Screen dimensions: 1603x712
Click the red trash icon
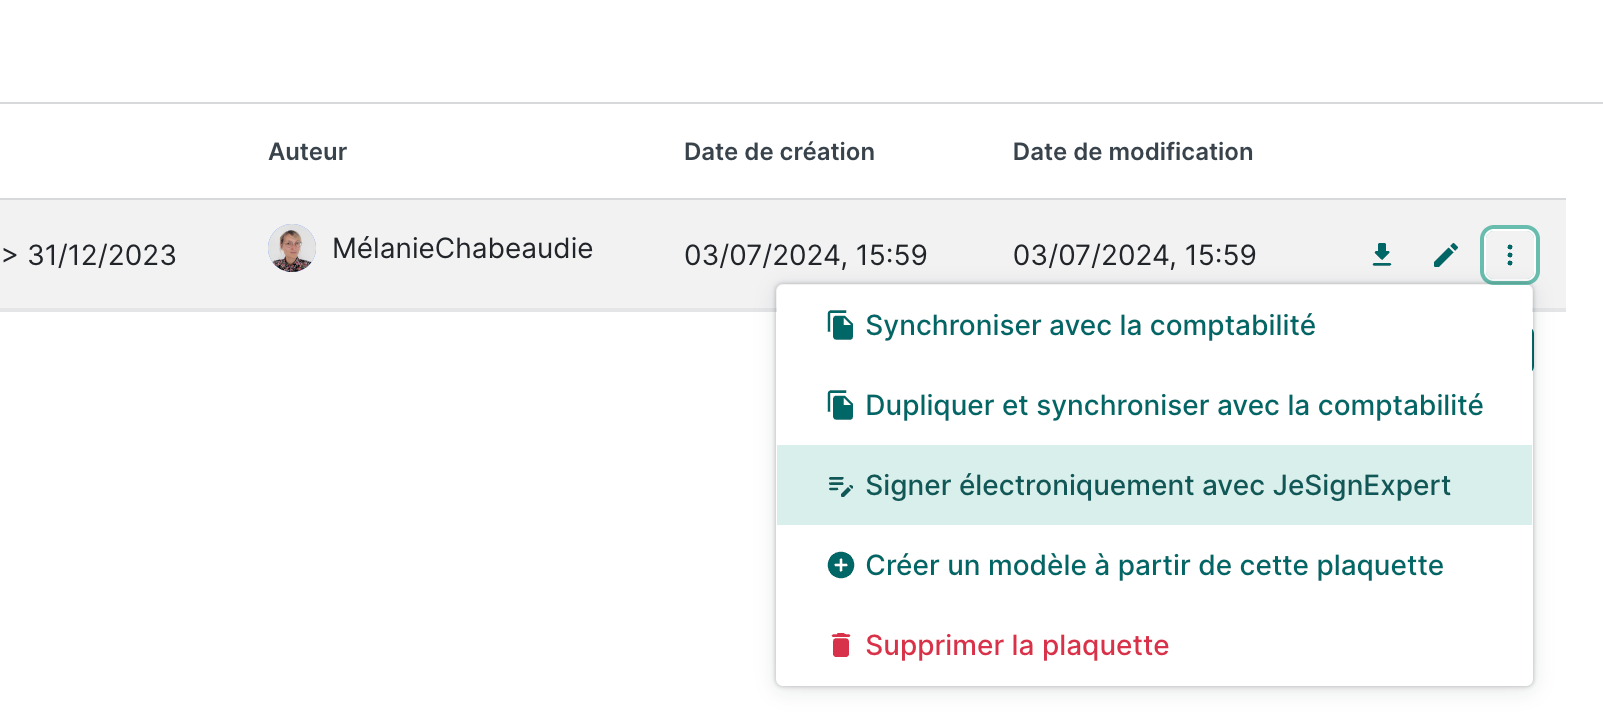(x=841, y=645)
